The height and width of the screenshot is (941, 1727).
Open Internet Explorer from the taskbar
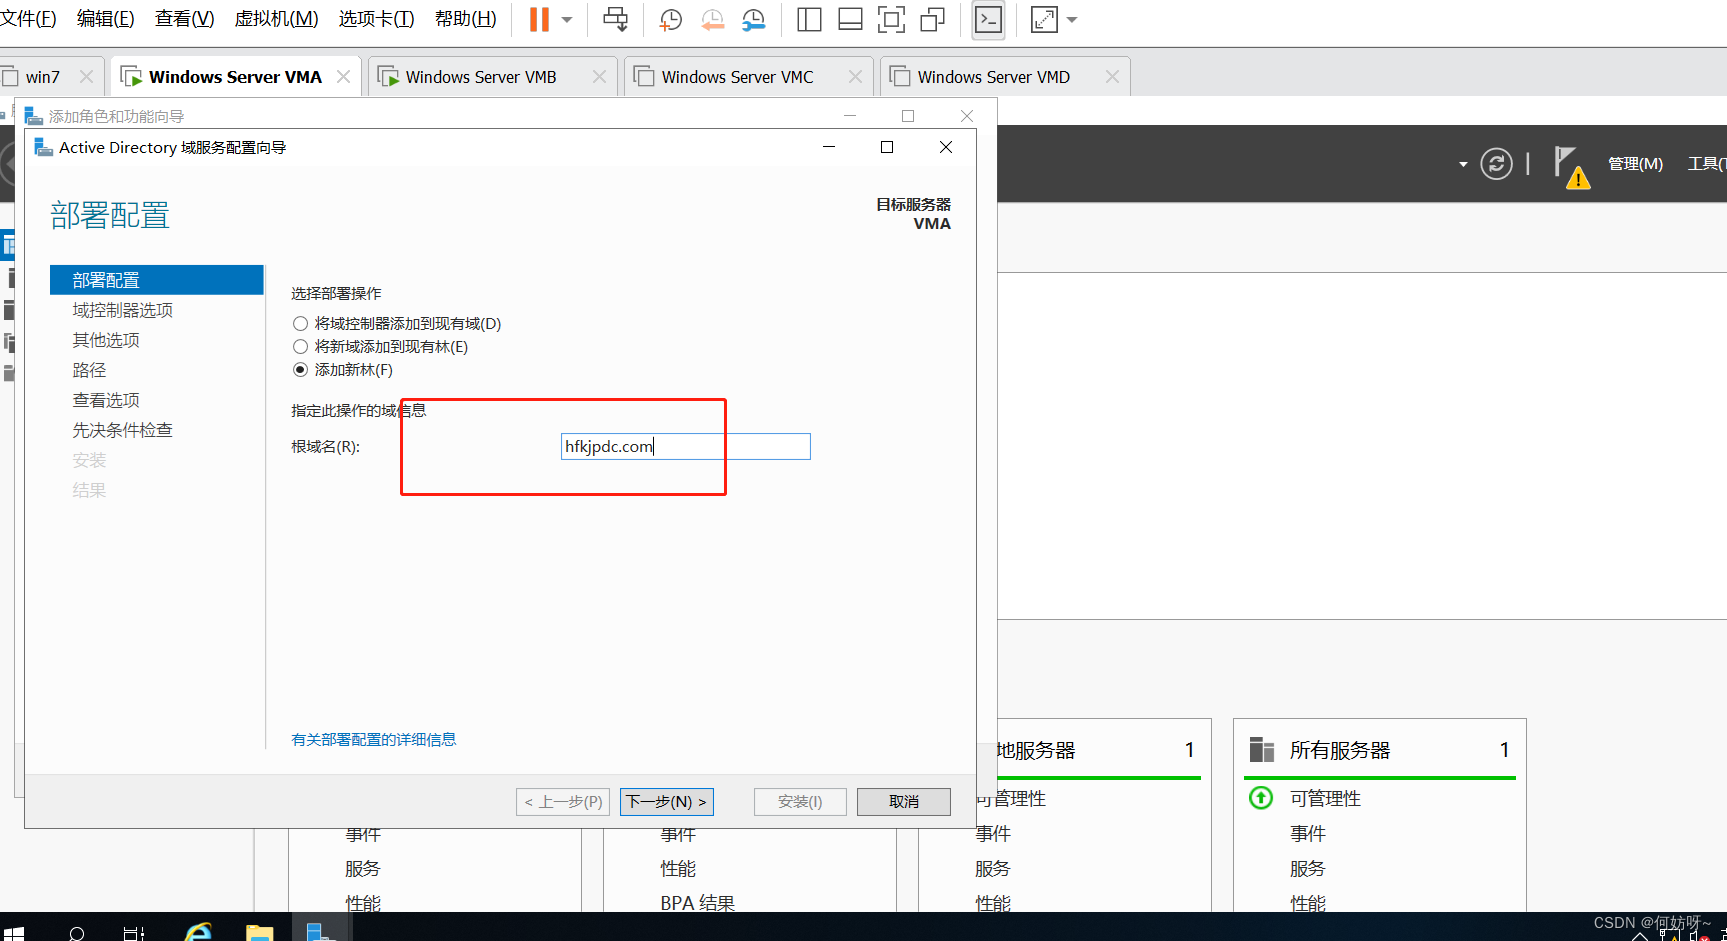(199, 932)
